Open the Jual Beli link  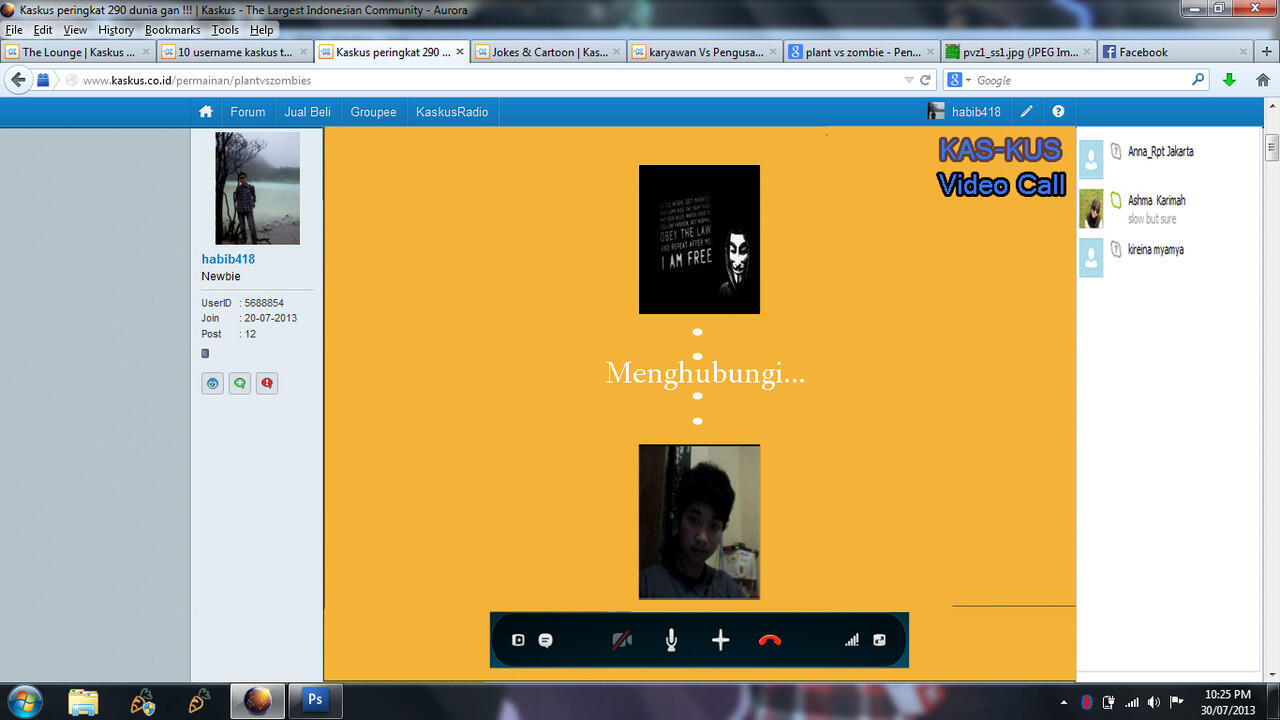pos(308,112)
